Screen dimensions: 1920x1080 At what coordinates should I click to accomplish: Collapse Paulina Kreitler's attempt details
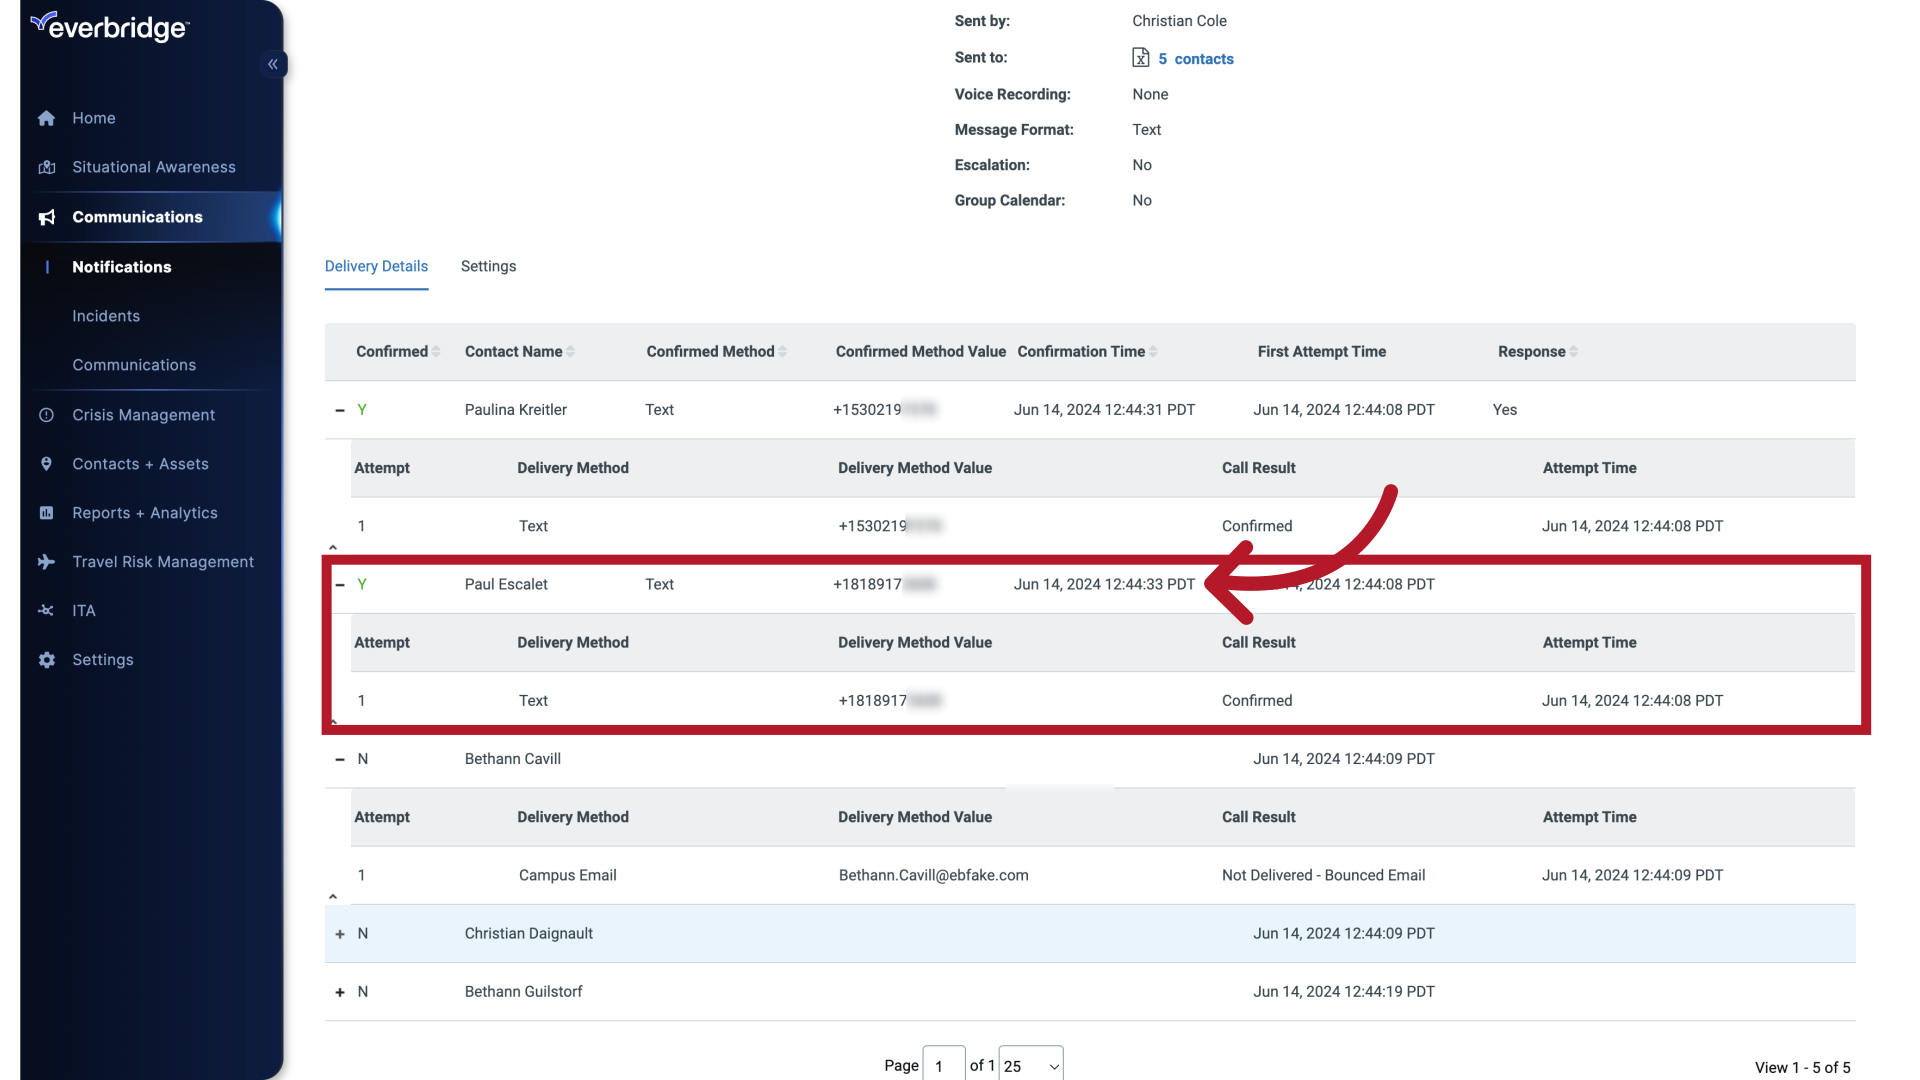(339, 409)
